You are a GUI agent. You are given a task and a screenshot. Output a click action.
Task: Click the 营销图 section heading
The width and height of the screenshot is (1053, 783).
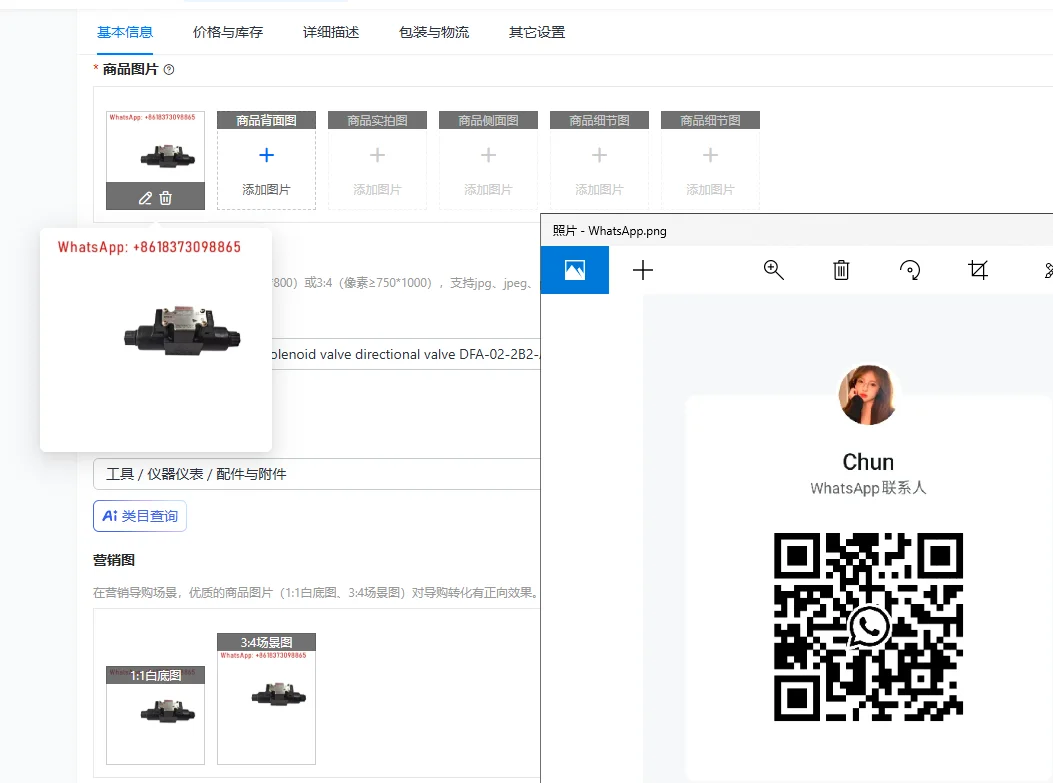pyautogui.click(x=114, y=560)
